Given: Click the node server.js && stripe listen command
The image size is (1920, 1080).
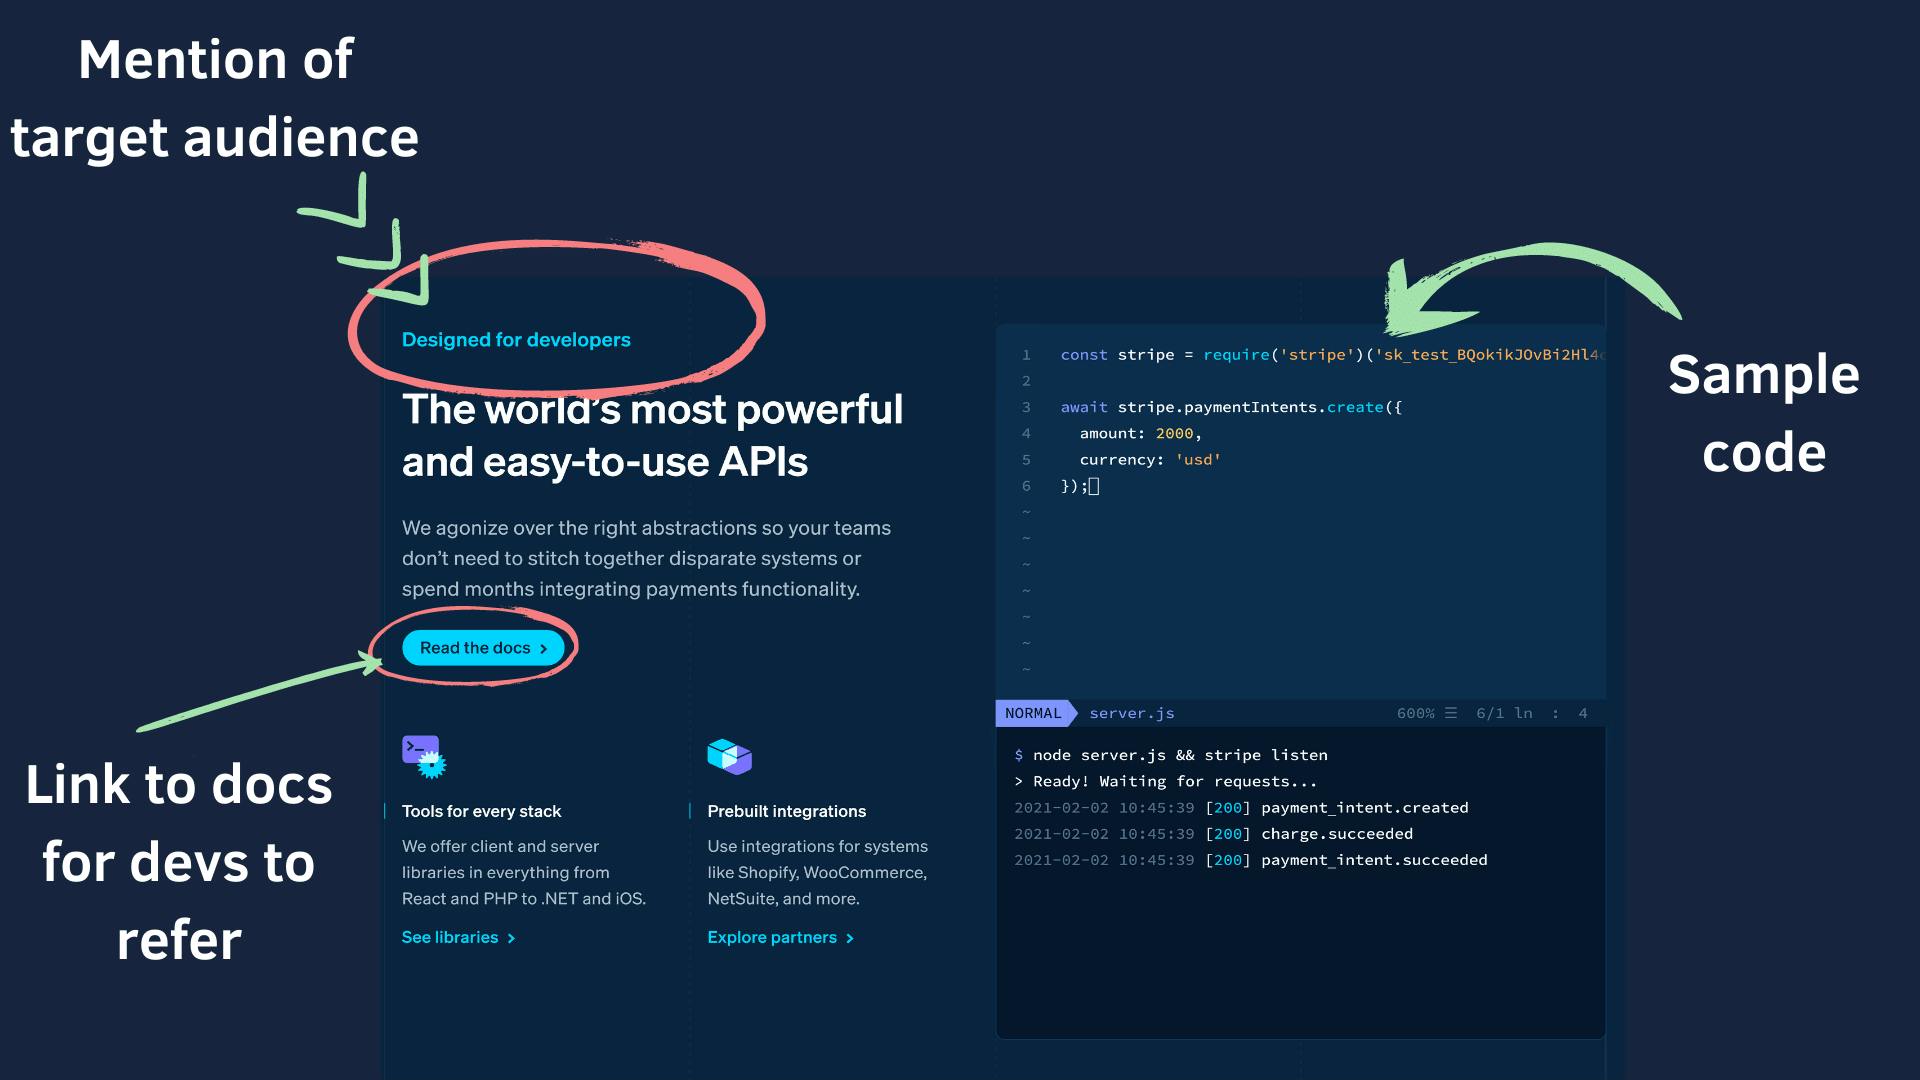Looking at the screenshot, I should [1171, 755].
